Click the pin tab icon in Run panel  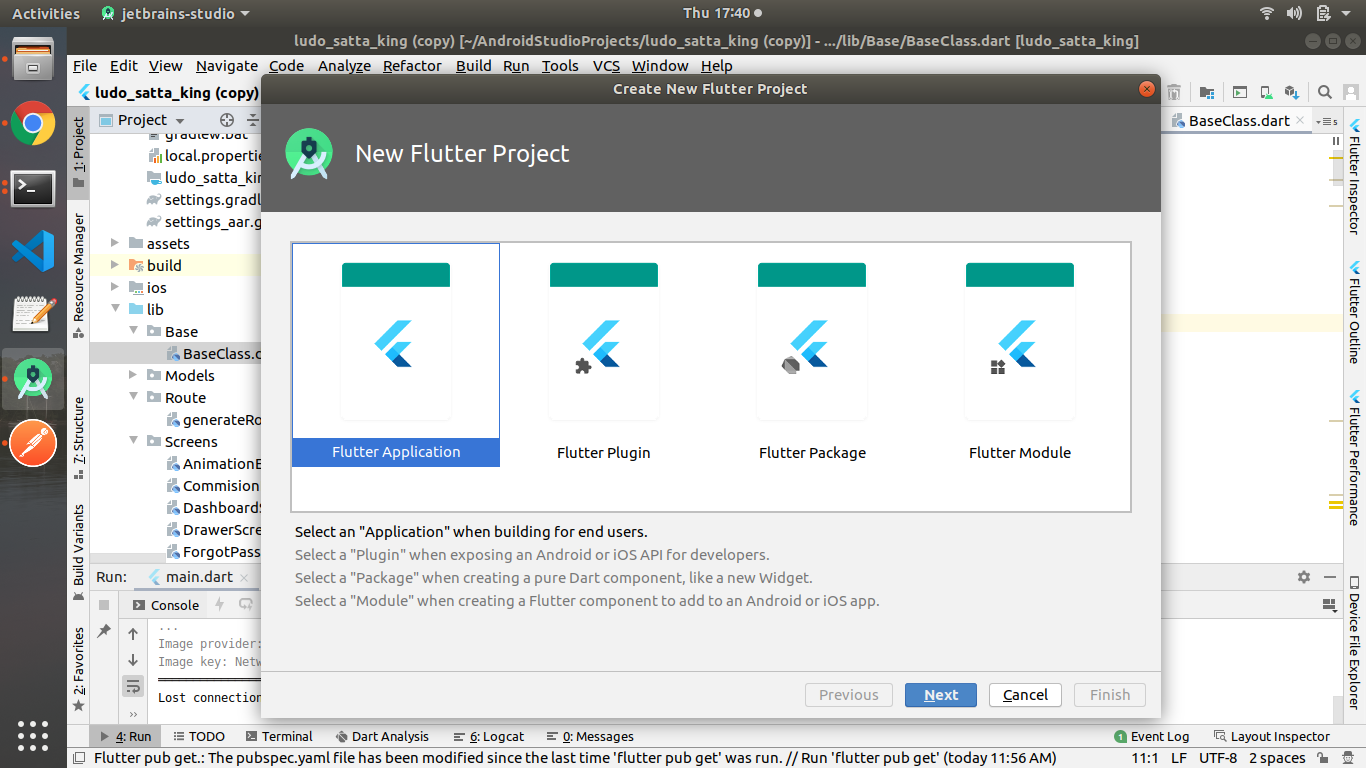click(104, 632)
